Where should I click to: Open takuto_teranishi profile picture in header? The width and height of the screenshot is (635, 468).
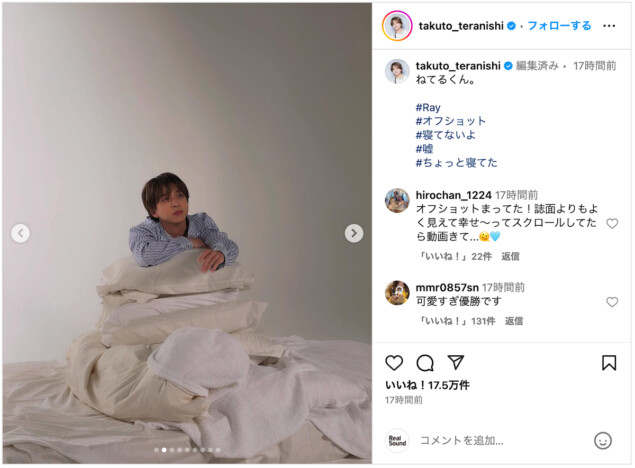[x=397, y=26]
